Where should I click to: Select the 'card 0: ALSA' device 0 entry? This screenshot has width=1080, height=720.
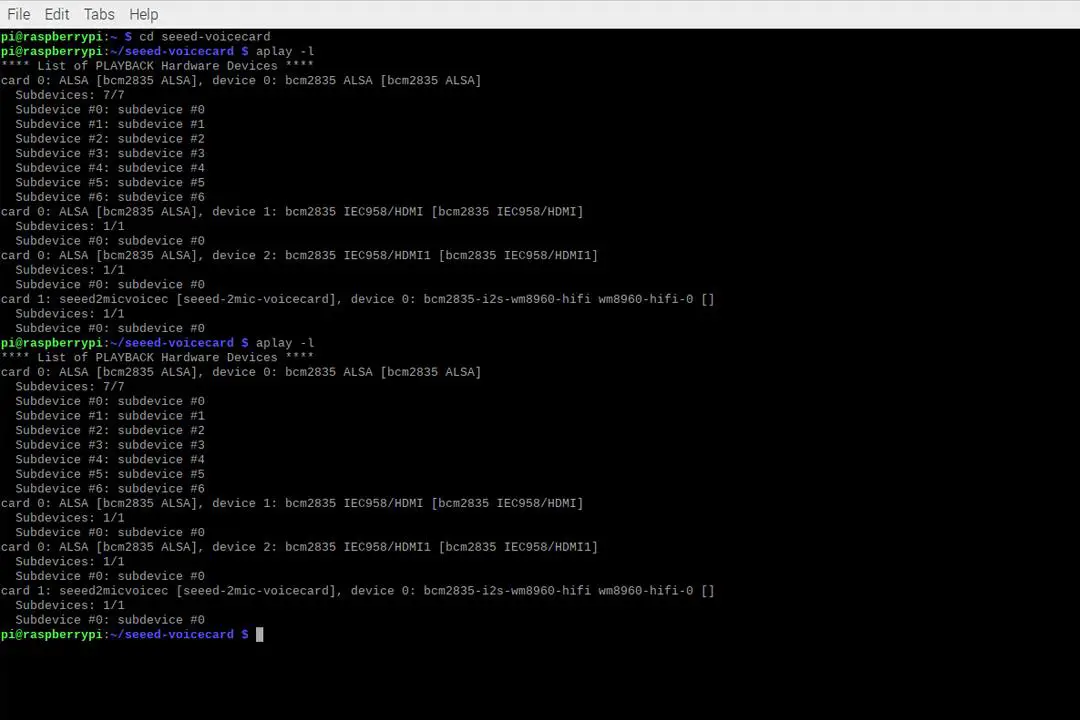(240, 80)
